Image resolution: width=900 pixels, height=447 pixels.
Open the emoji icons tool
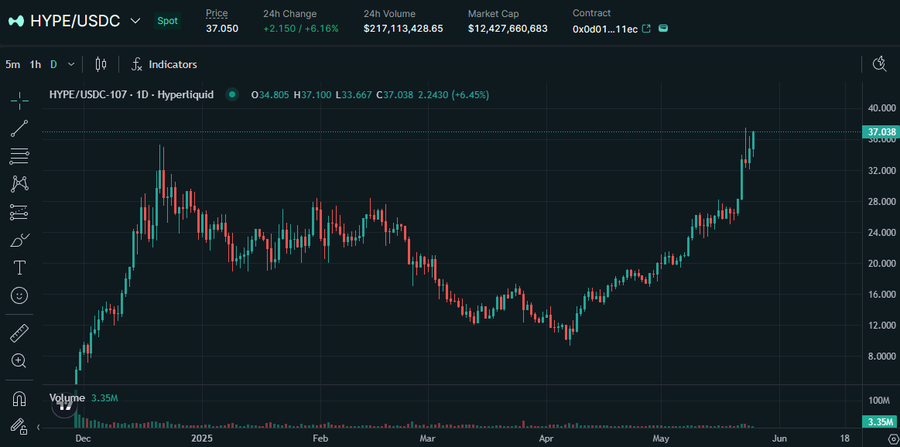click(x=20, y=296)
